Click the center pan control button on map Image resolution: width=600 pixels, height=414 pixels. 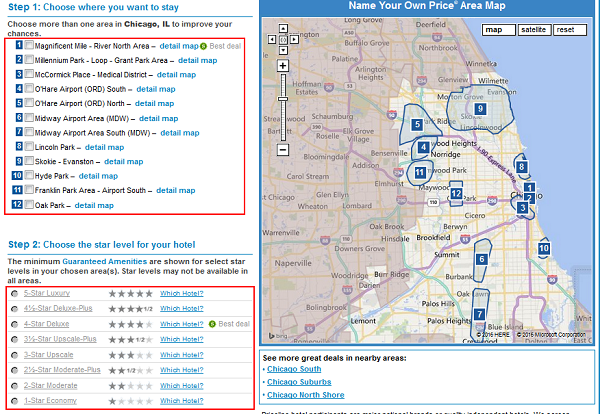[283, 39]
